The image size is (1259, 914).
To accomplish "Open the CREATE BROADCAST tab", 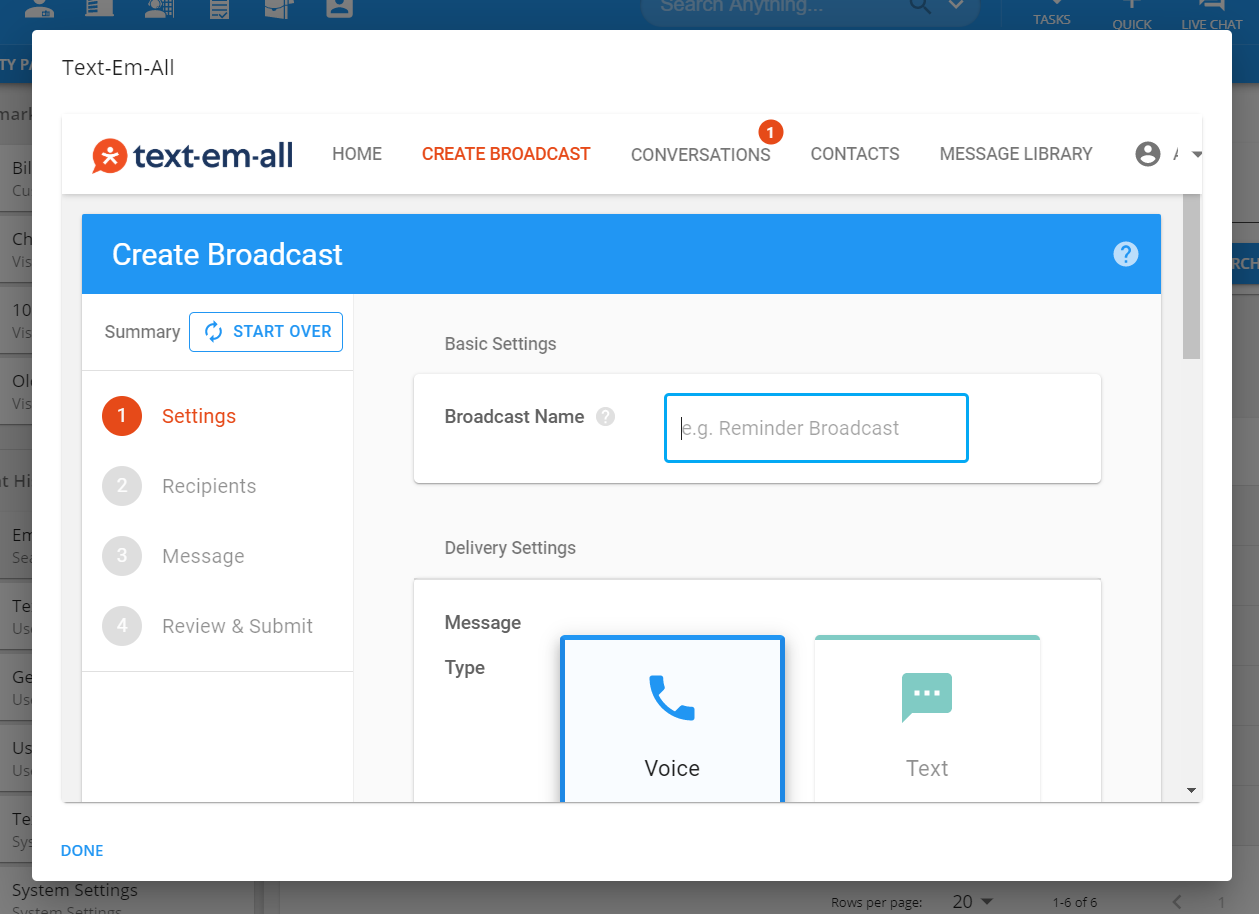I will pos(506,154).
